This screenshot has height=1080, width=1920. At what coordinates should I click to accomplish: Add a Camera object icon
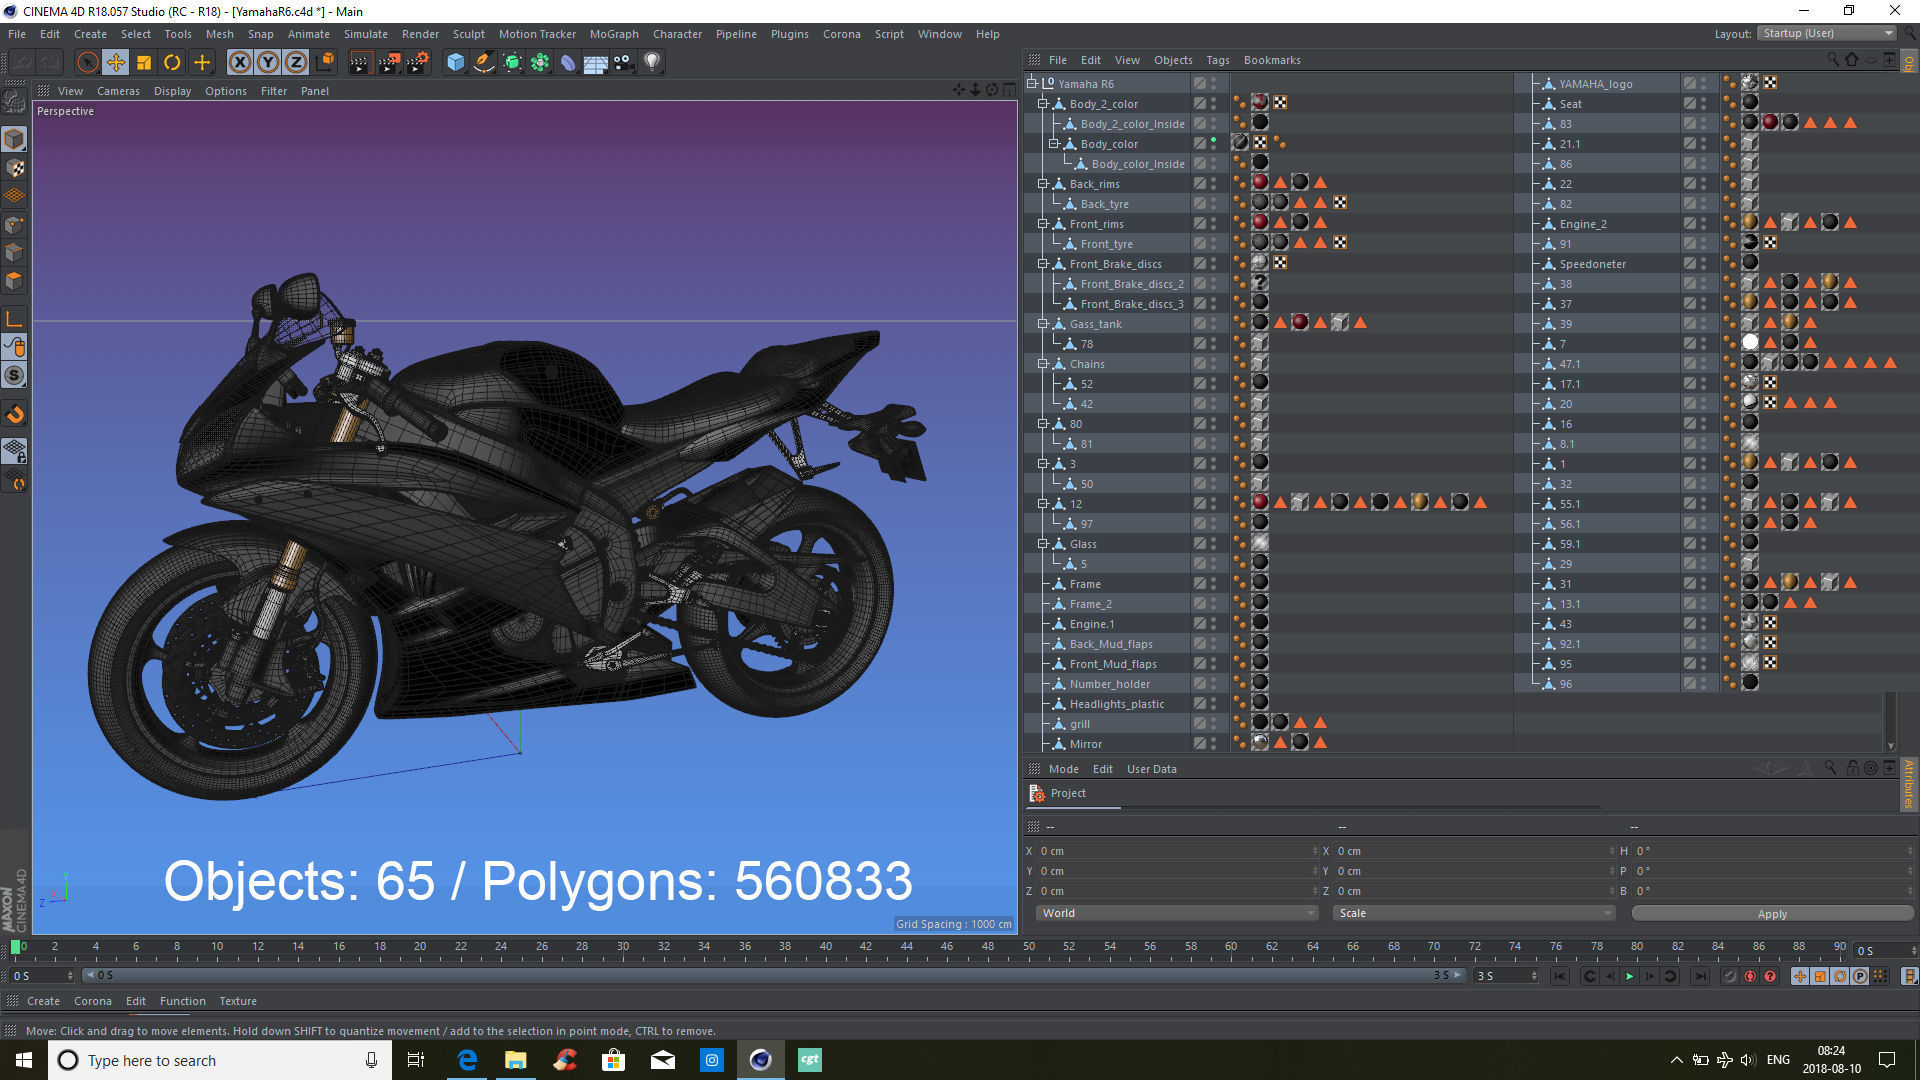click(x=624, y=62)
